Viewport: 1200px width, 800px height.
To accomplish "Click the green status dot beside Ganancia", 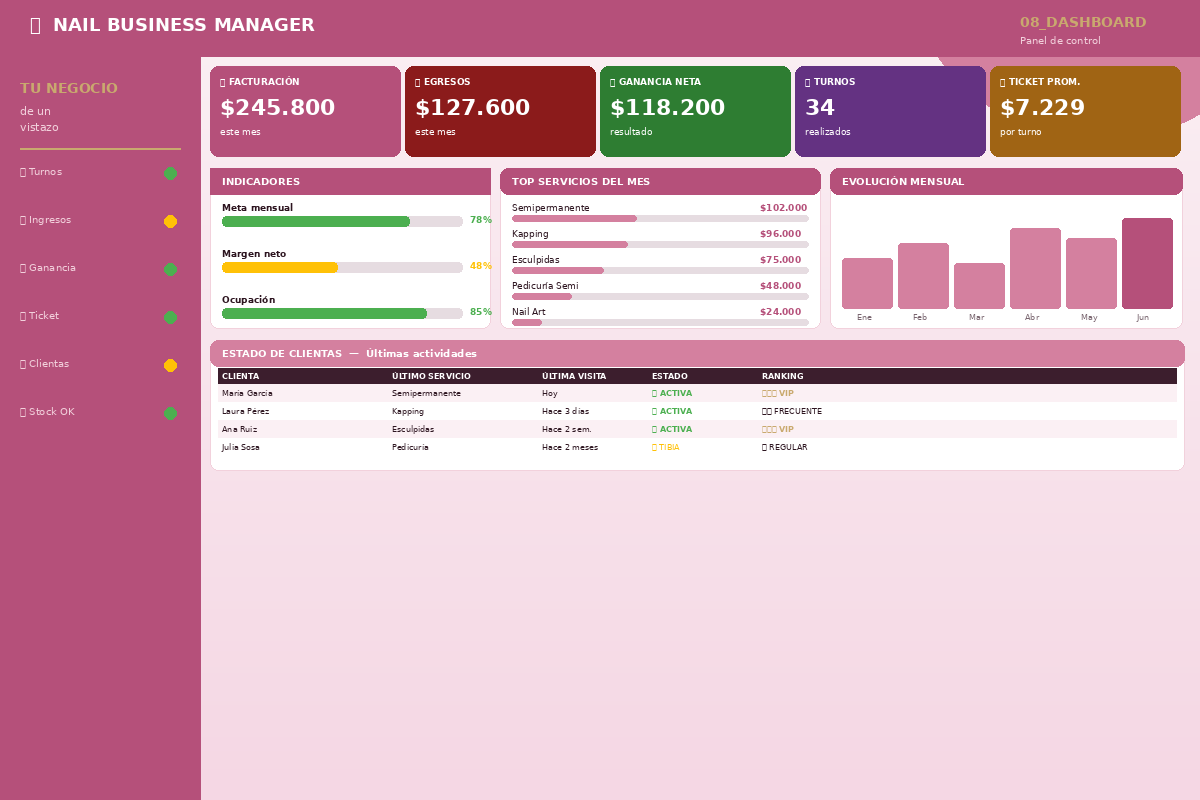I will (x=170, y=269).
